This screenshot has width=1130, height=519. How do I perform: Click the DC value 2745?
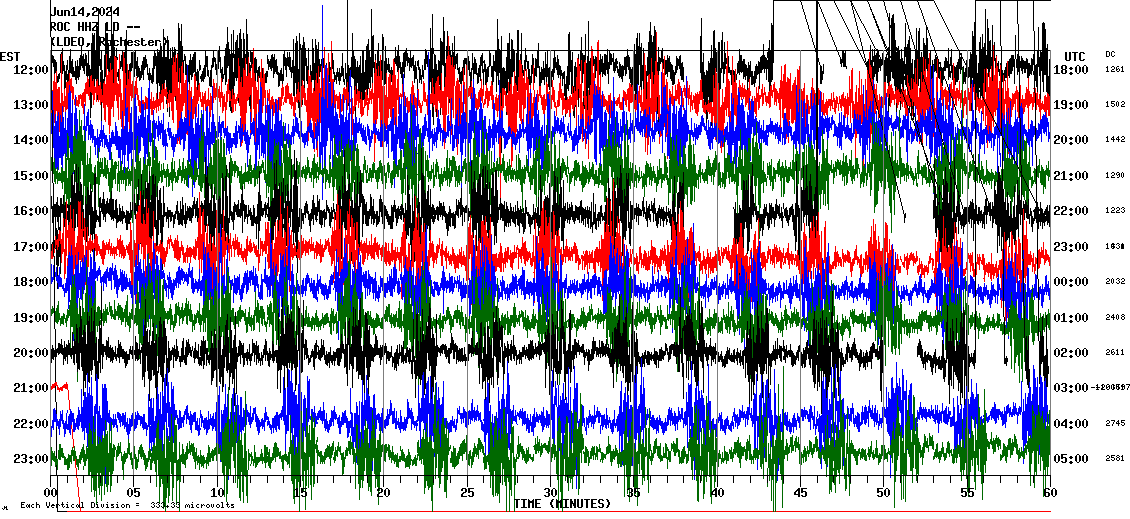tap(1115, 424)
